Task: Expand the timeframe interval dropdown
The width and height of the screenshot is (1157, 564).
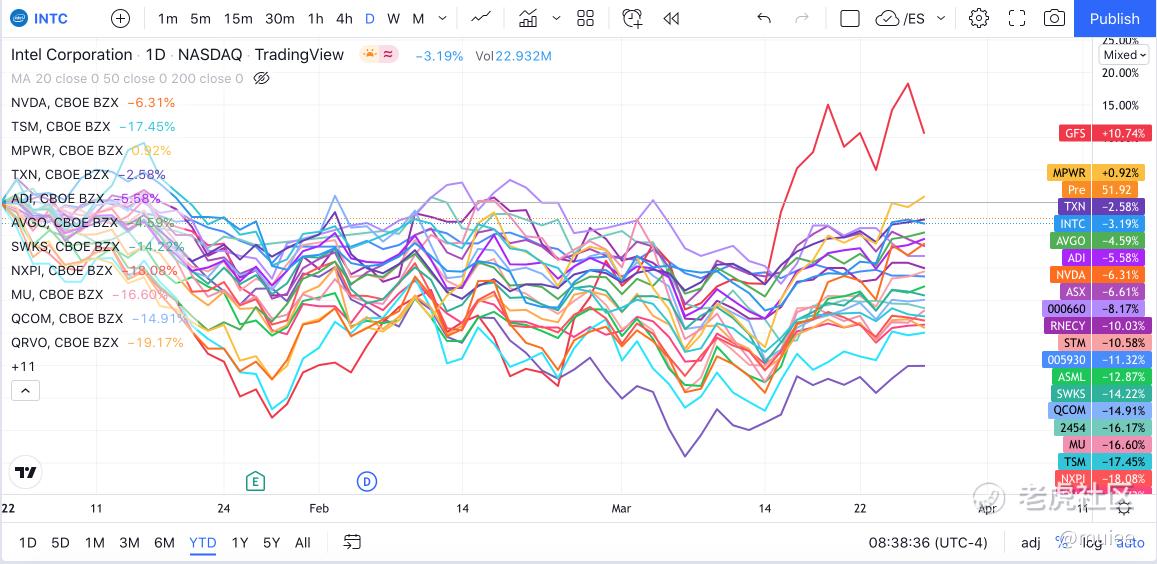Action: [x=443, y=18]
